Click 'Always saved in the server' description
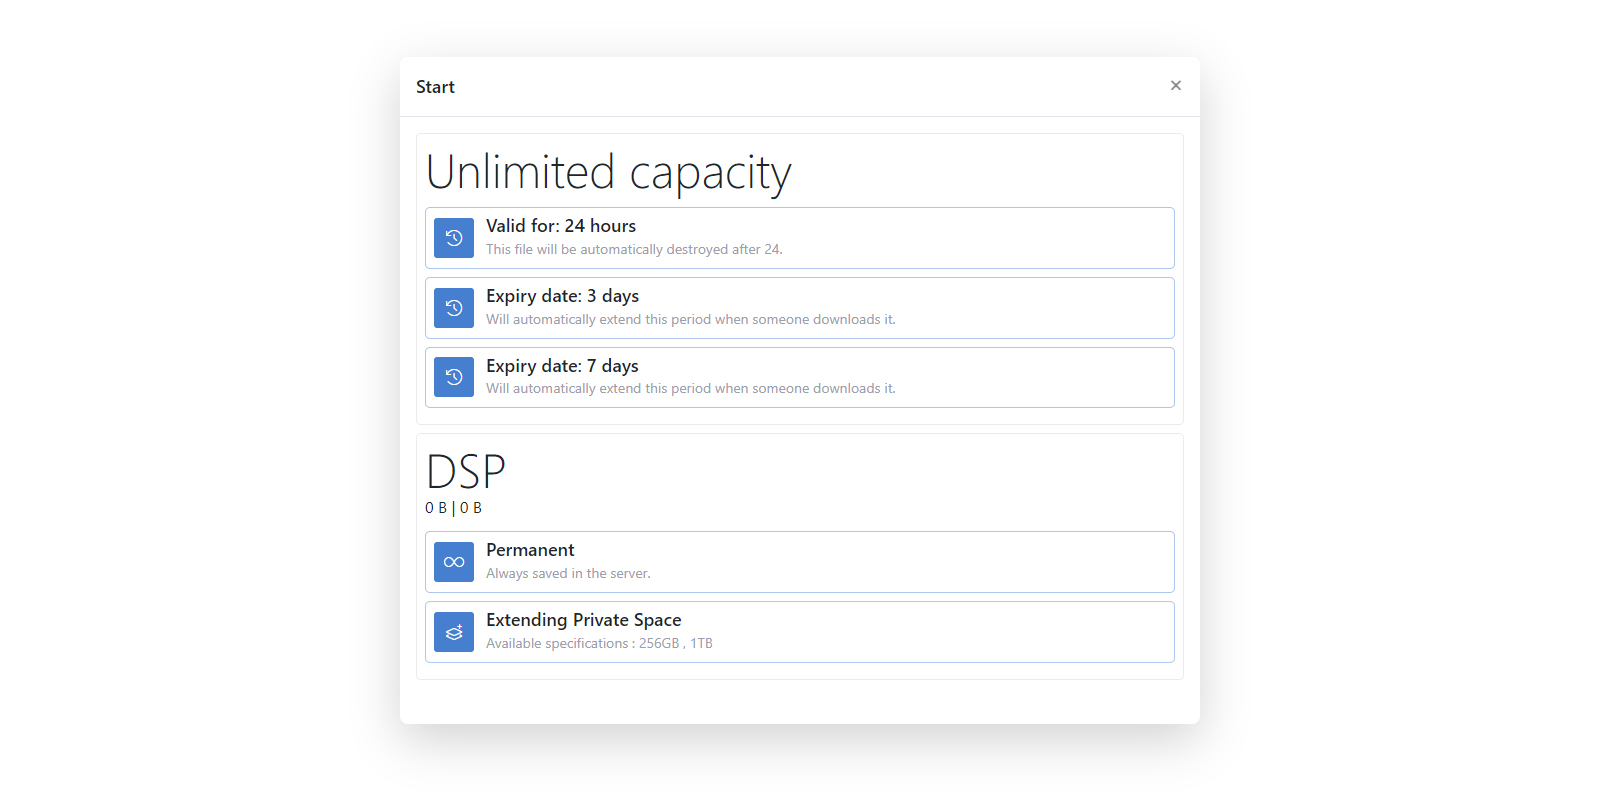Viewport: 1600px width, 800px height. [568, 574]
